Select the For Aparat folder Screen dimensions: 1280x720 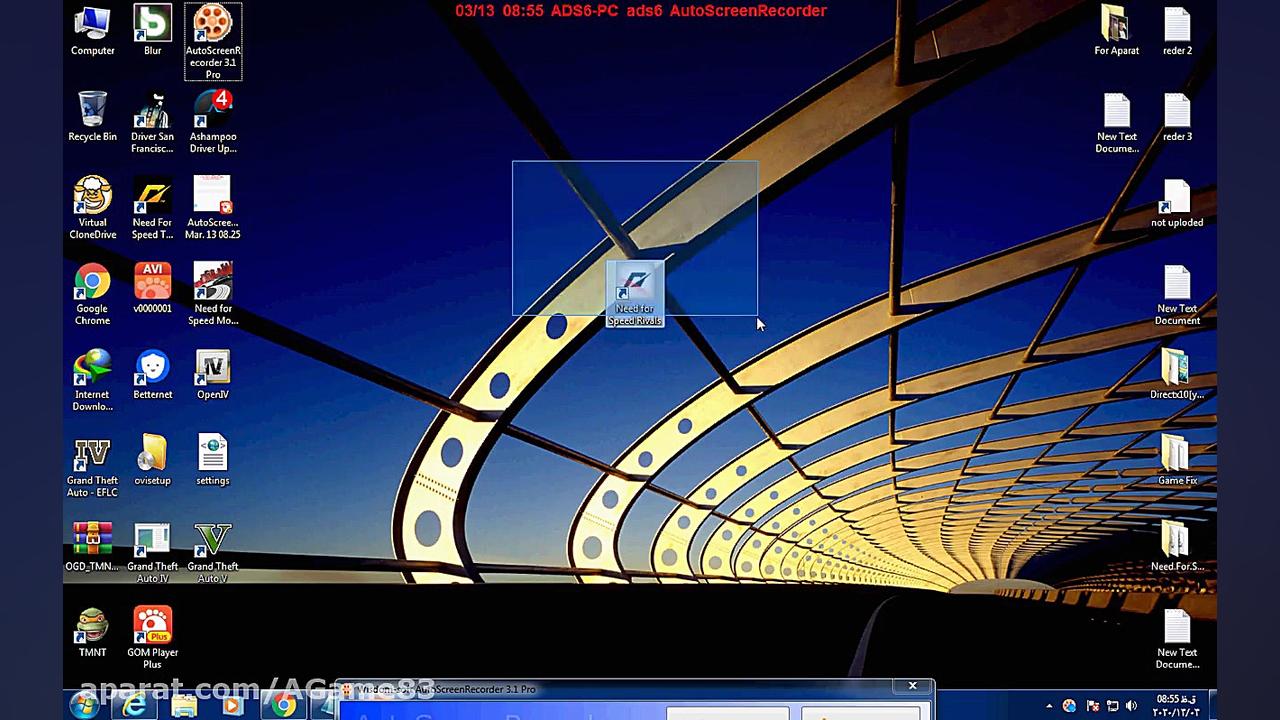point(1116,31)
